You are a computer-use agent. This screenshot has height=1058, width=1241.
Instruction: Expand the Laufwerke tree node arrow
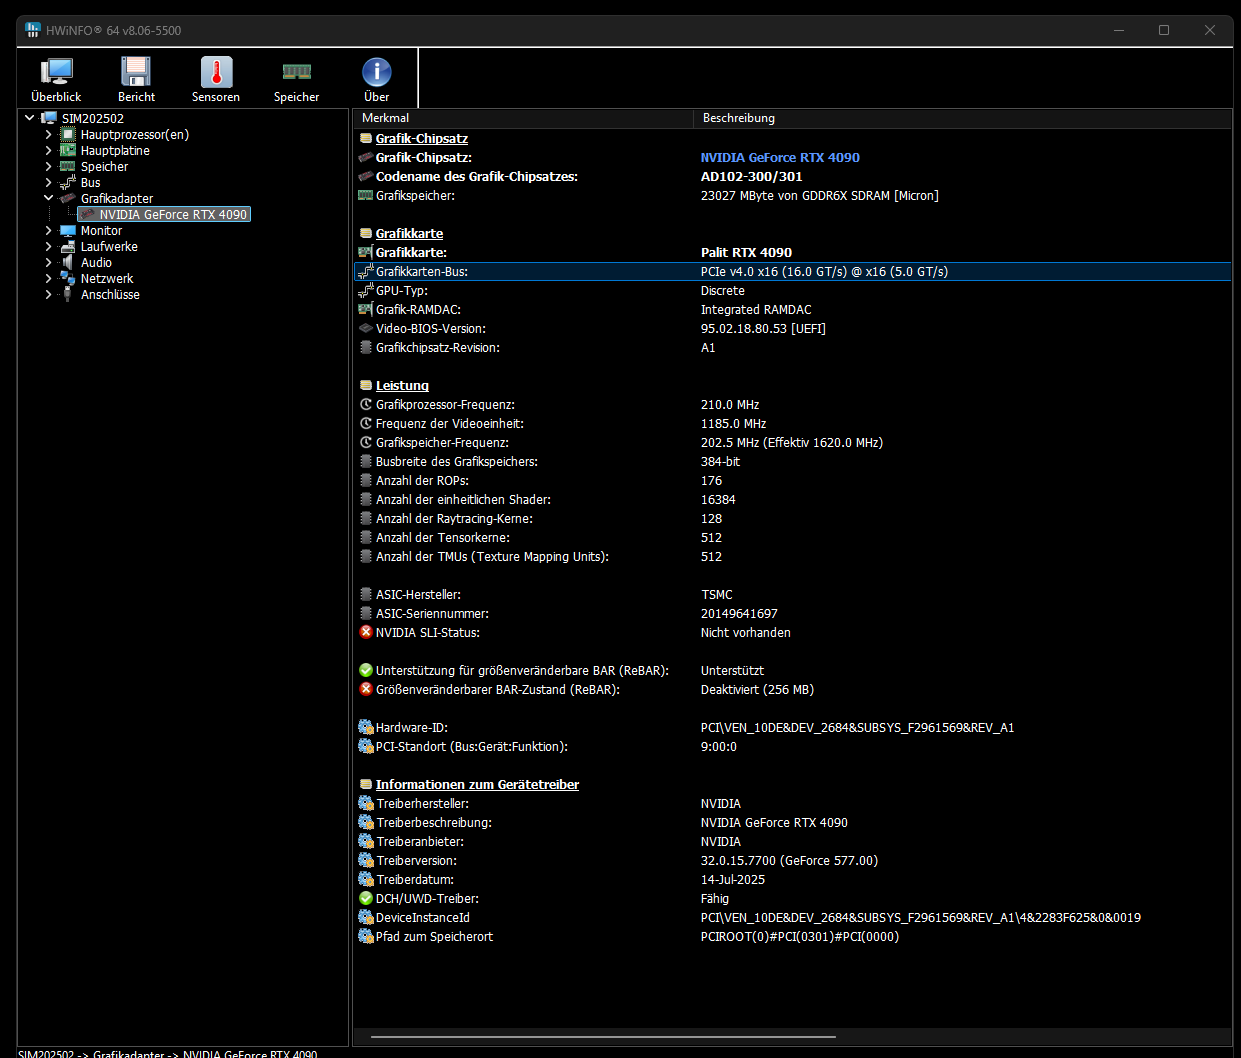tap(48, 246)
